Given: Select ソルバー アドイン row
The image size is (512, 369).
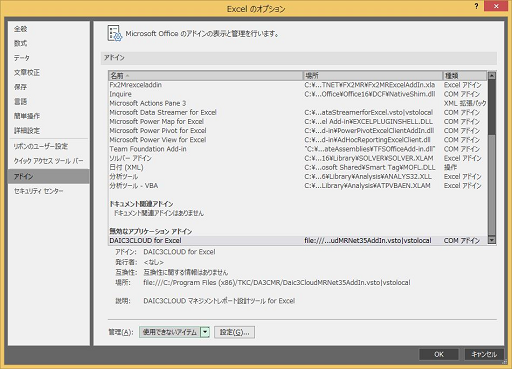Looking at the screenshot, I should point(298,158).
